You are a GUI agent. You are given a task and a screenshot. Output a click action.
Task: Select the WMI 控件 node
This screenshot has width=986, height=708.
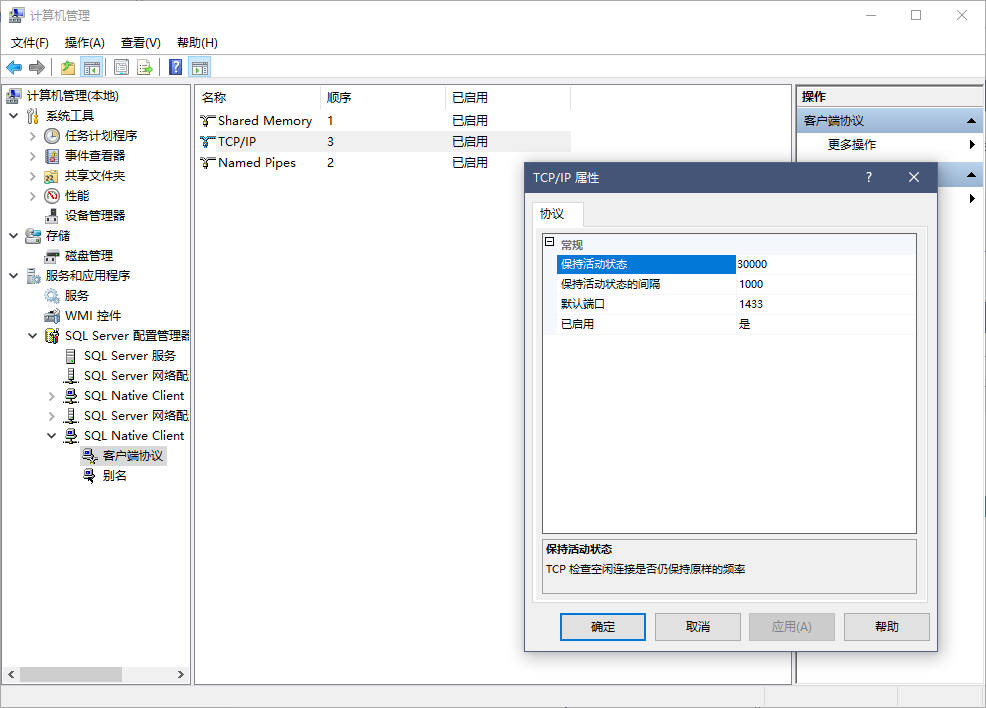click(x=93, y=315)
